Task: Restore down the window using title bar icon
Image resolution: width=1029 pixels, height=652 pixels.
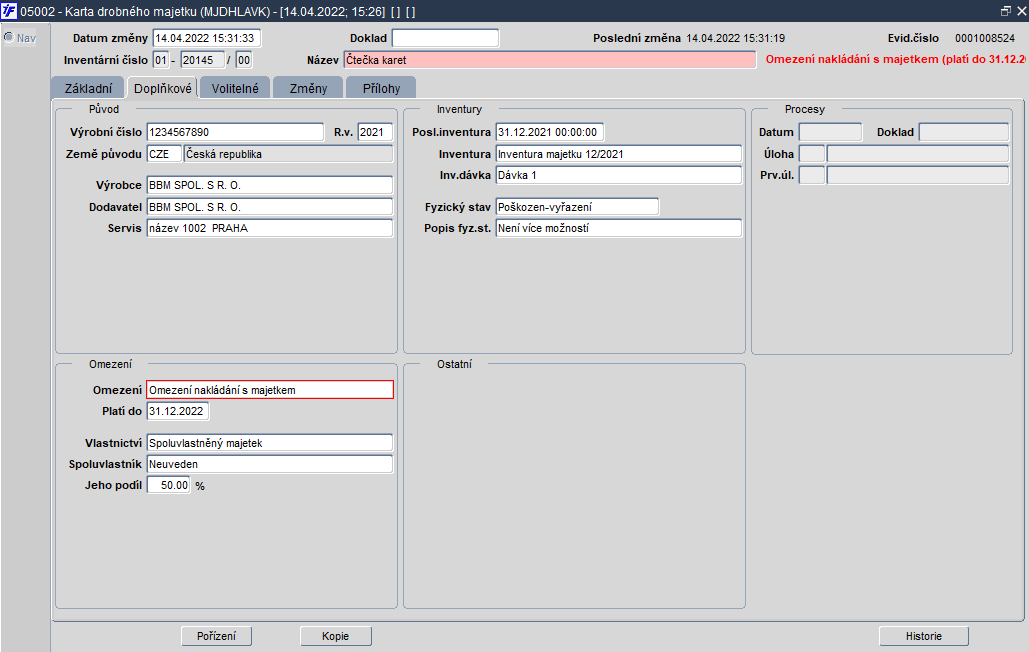Action: 1005,11
